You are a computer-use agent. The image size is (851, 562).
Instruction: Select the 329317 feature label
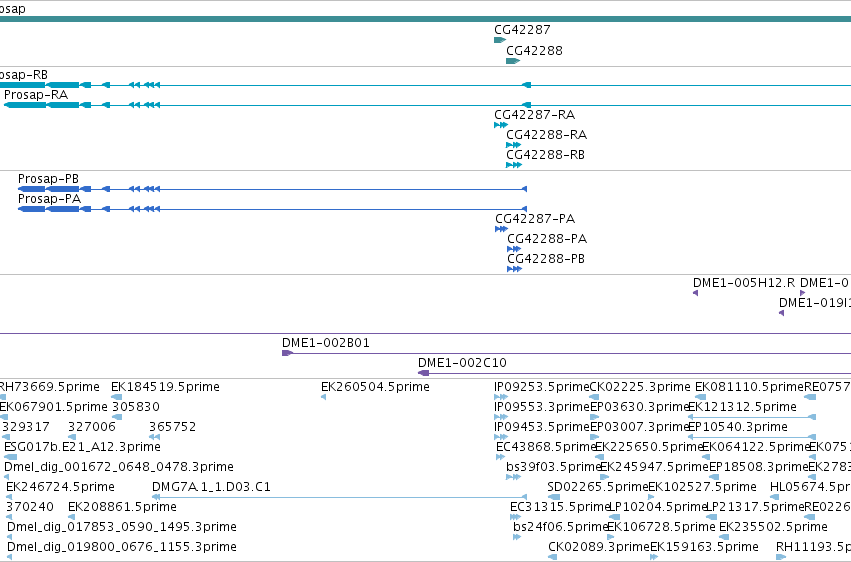tap(26, 427)
